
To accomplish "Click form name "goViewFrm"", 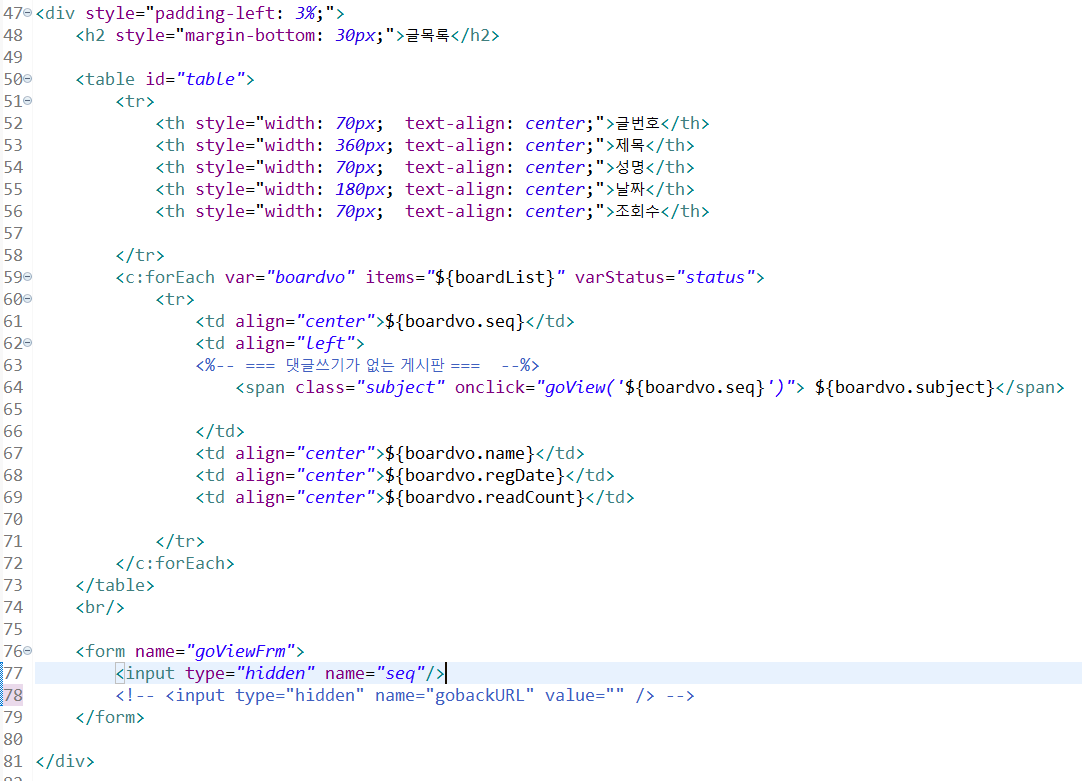I will click(241, 651).
